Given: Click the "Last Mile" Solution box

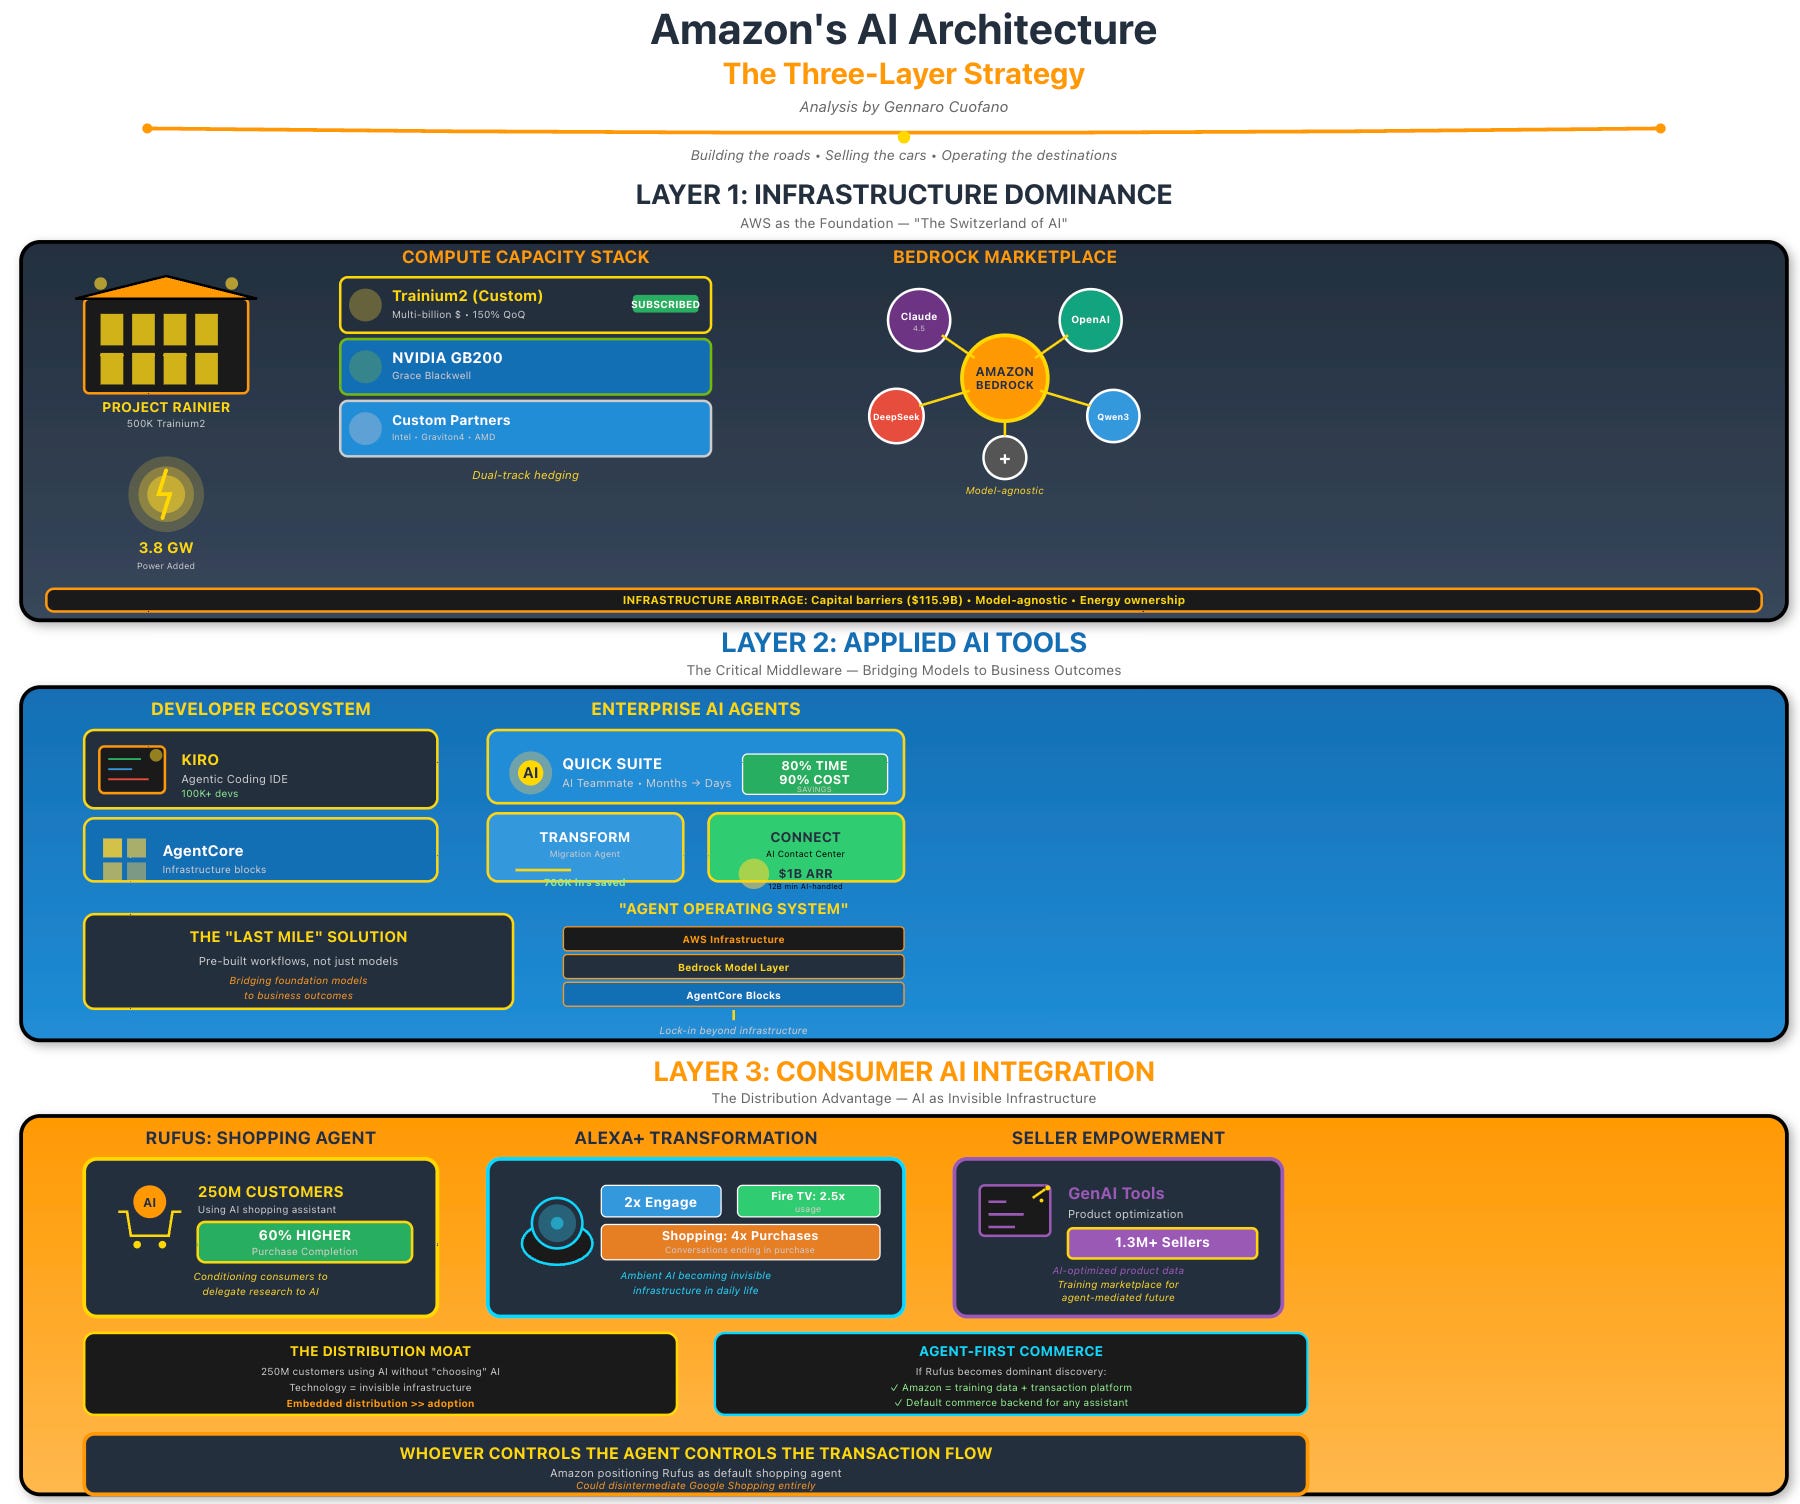Looking at the screenshot, I should pos(298,962).
